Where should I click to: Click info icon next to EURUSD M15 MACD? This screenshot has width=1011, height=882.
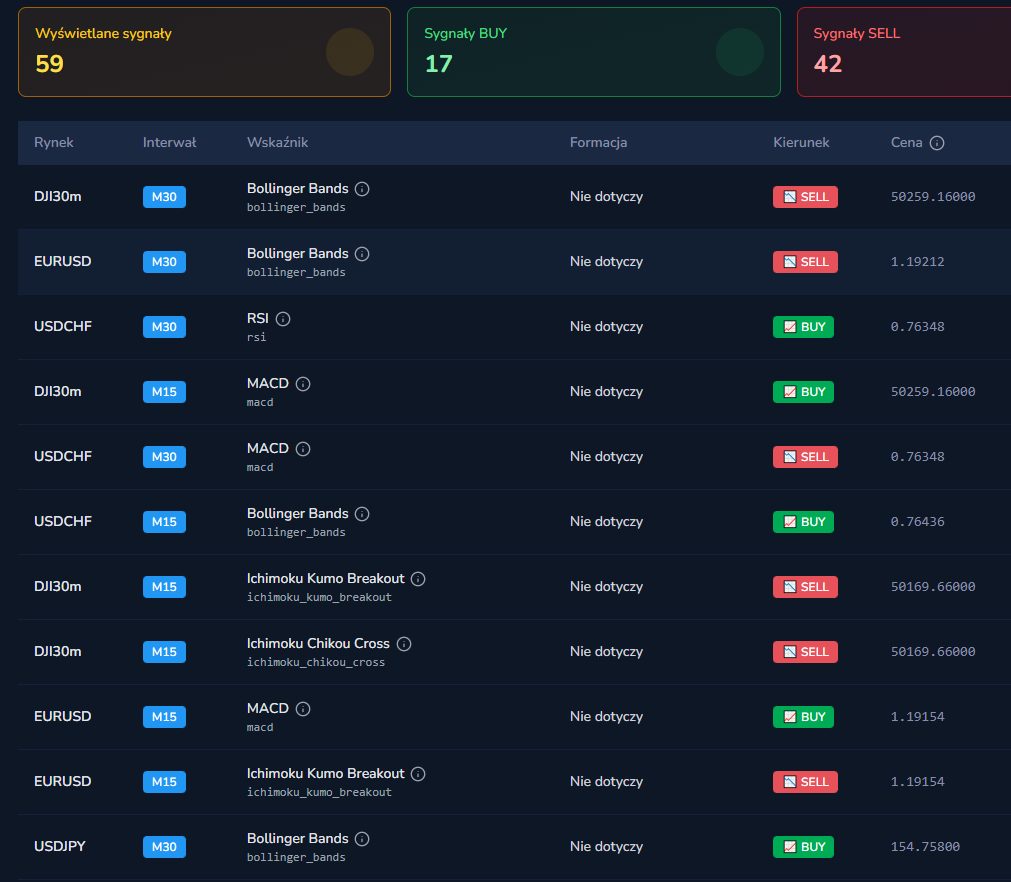click(x=303, y=709)
